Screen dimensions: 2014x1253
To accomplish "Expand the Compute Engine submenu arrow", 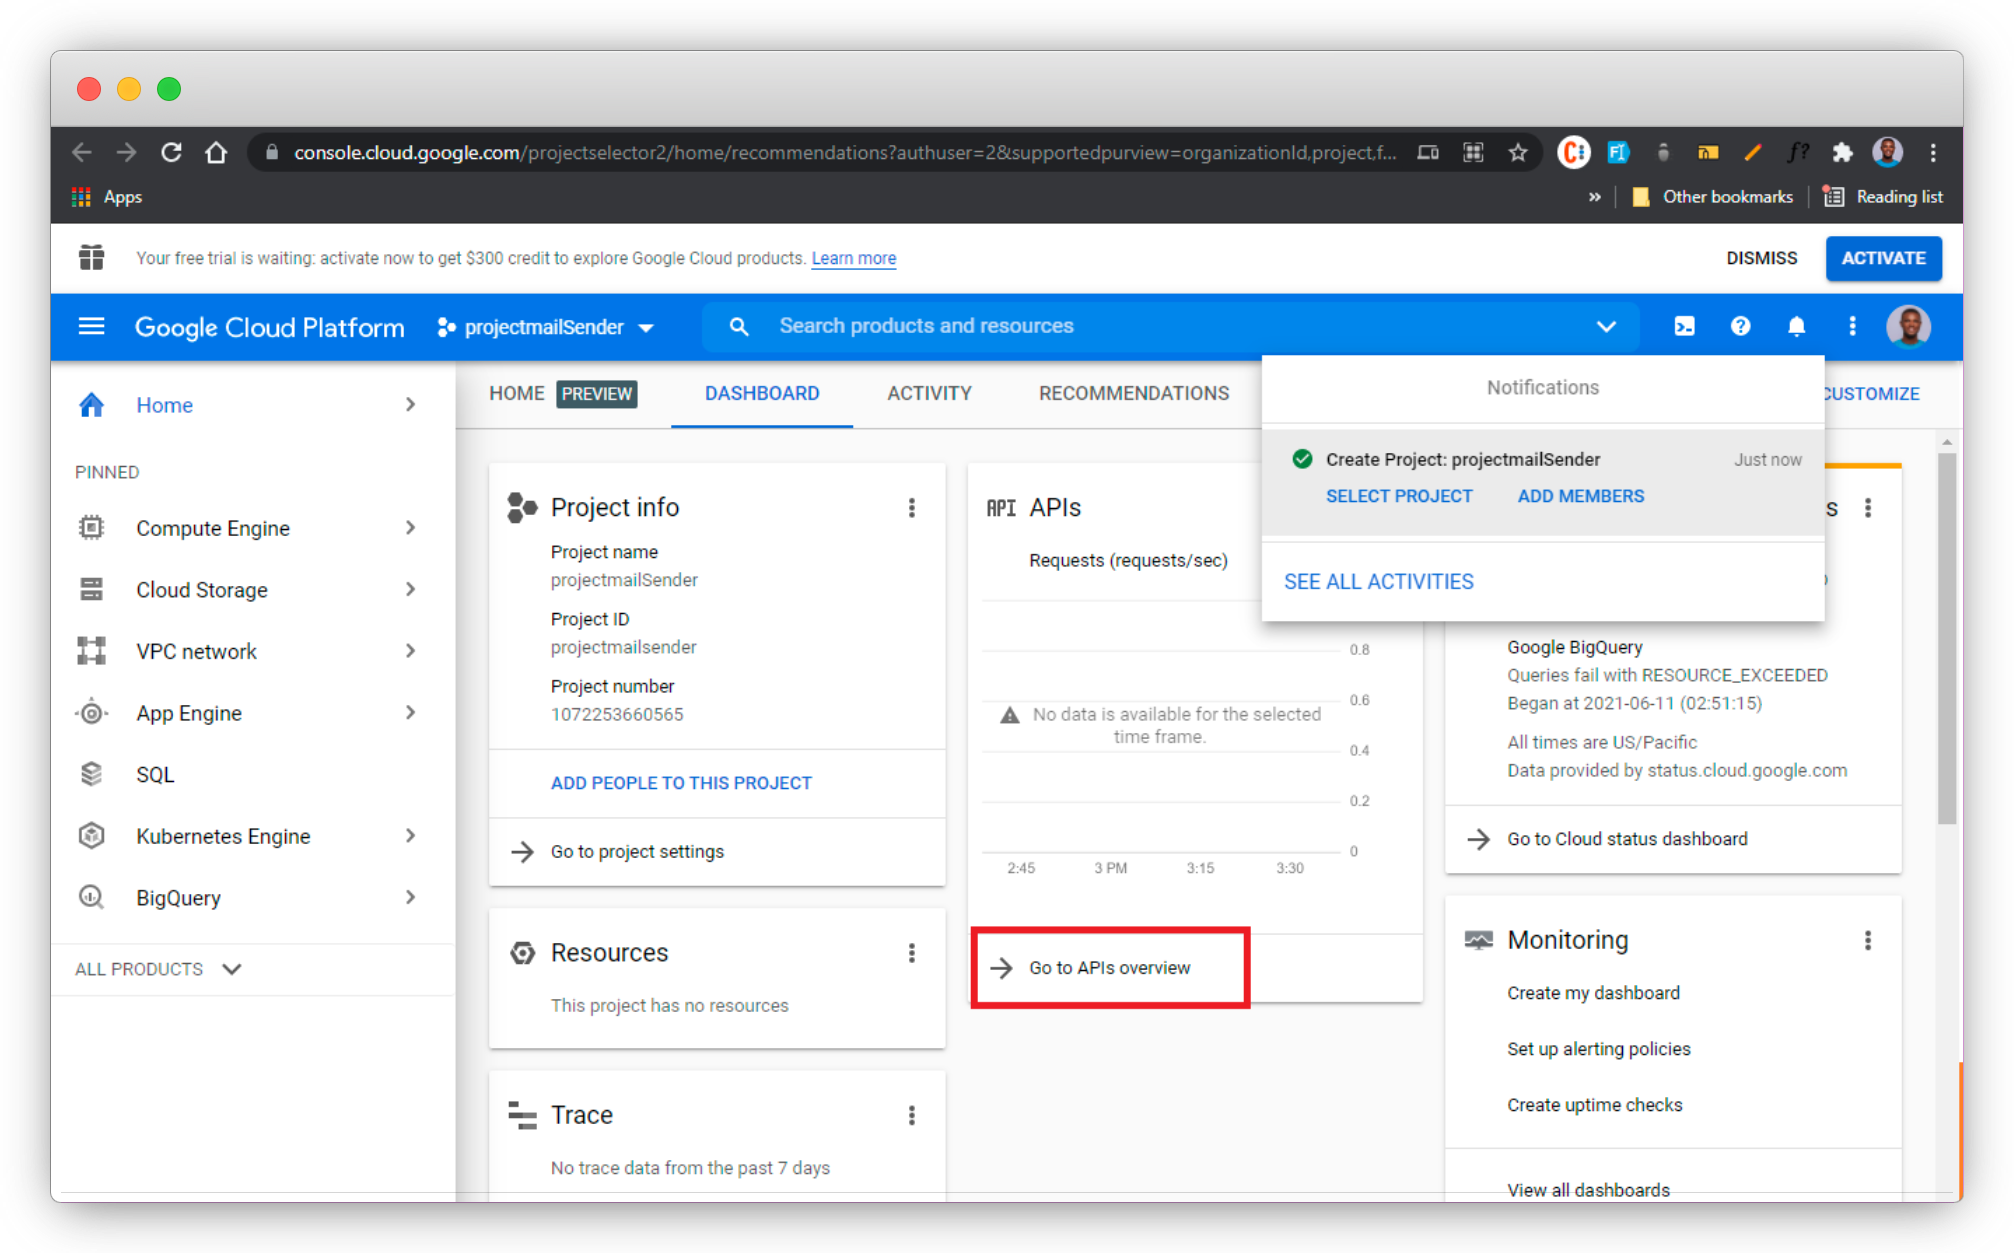I will click(x=410, y=528).
